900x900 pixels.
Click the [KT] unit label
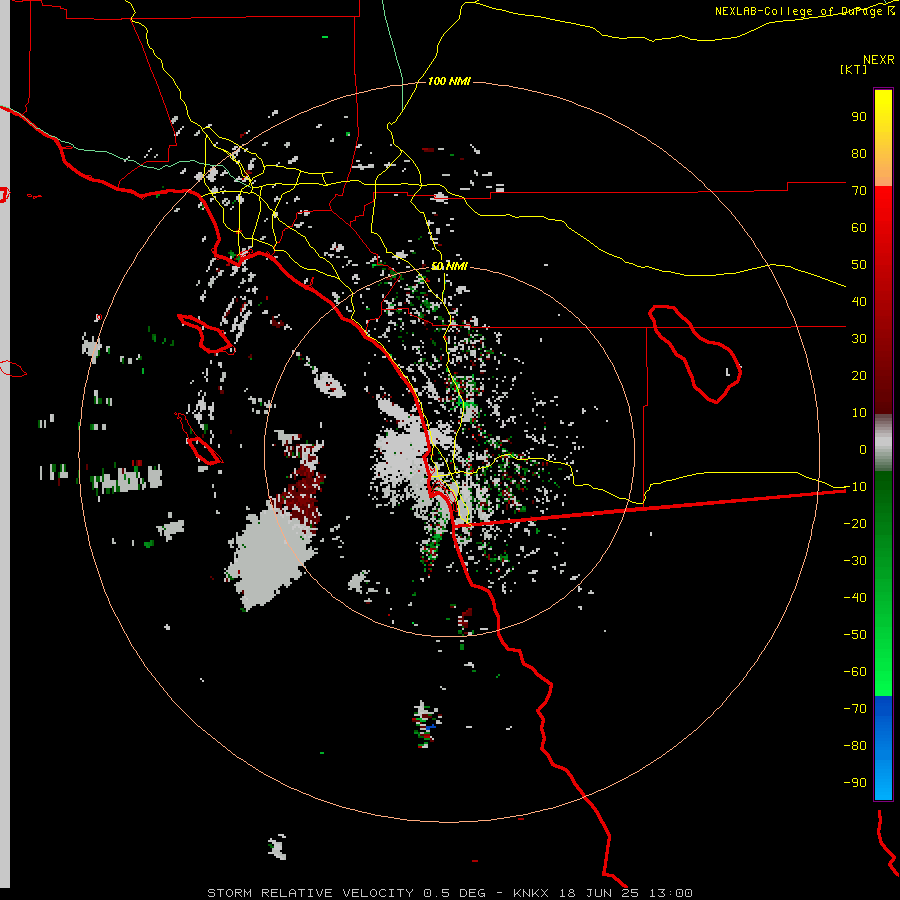[x=854, y=69]
